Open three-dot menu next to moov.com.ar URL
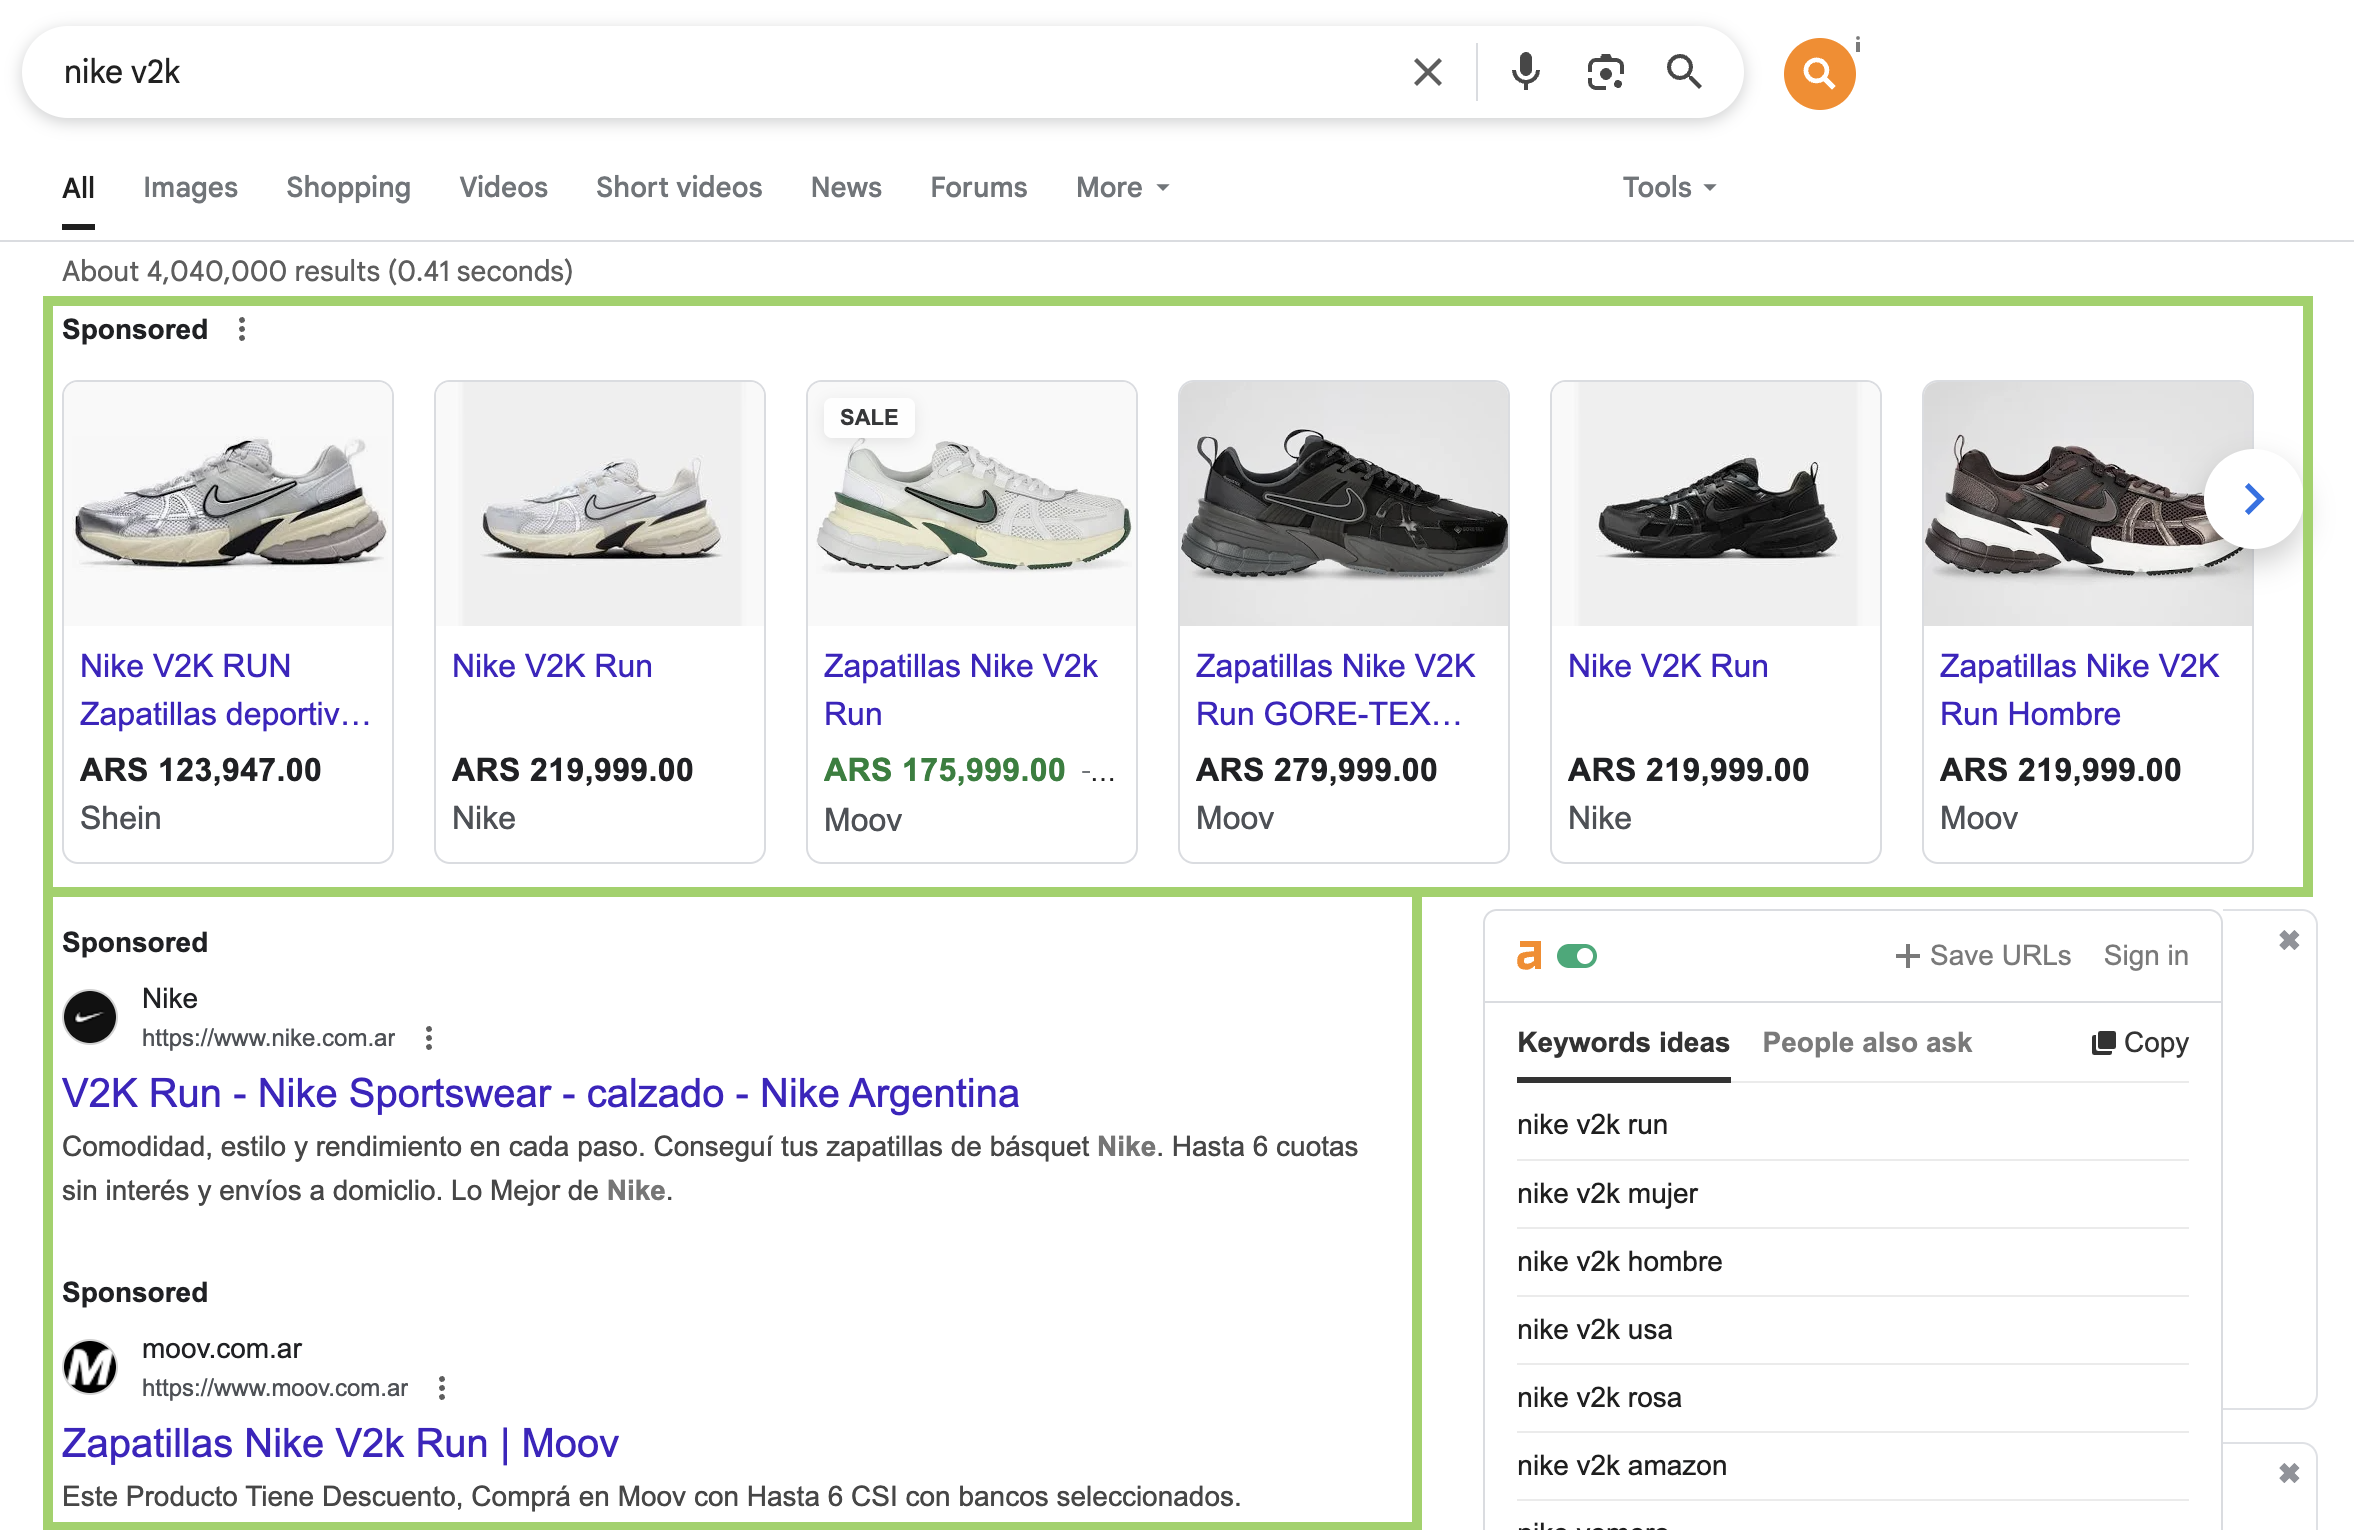 coord(442,1388)
